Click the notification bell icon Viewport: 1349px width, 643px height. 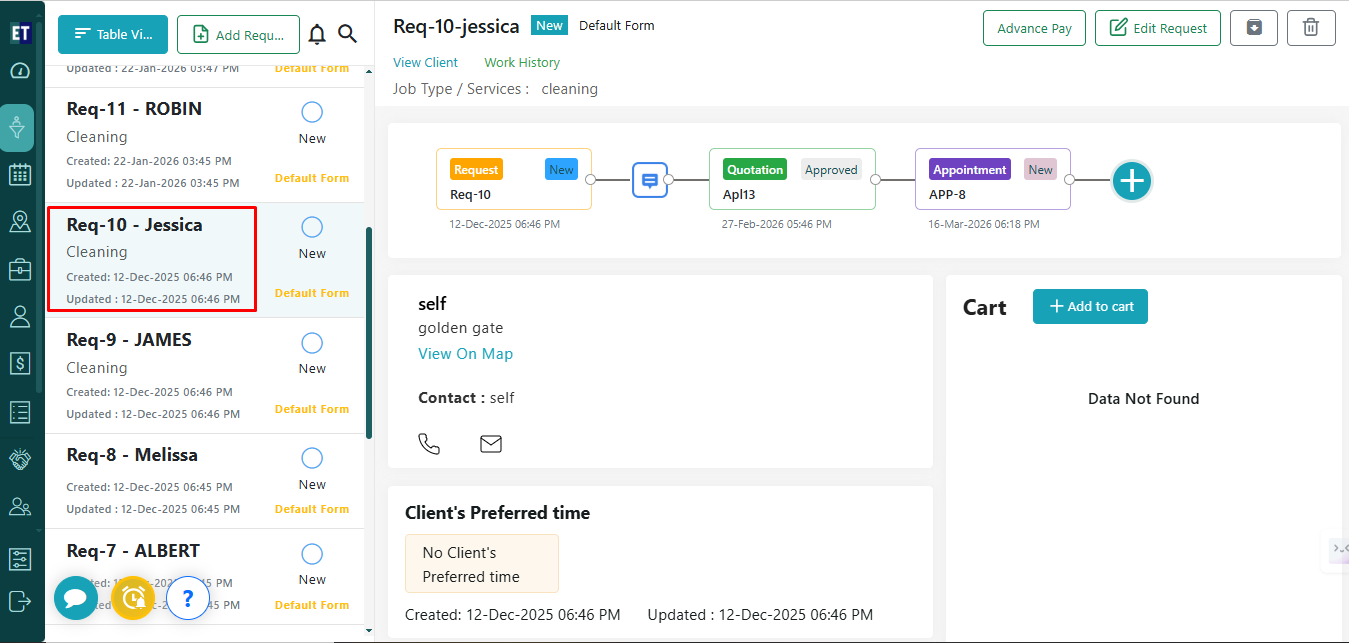317,34
